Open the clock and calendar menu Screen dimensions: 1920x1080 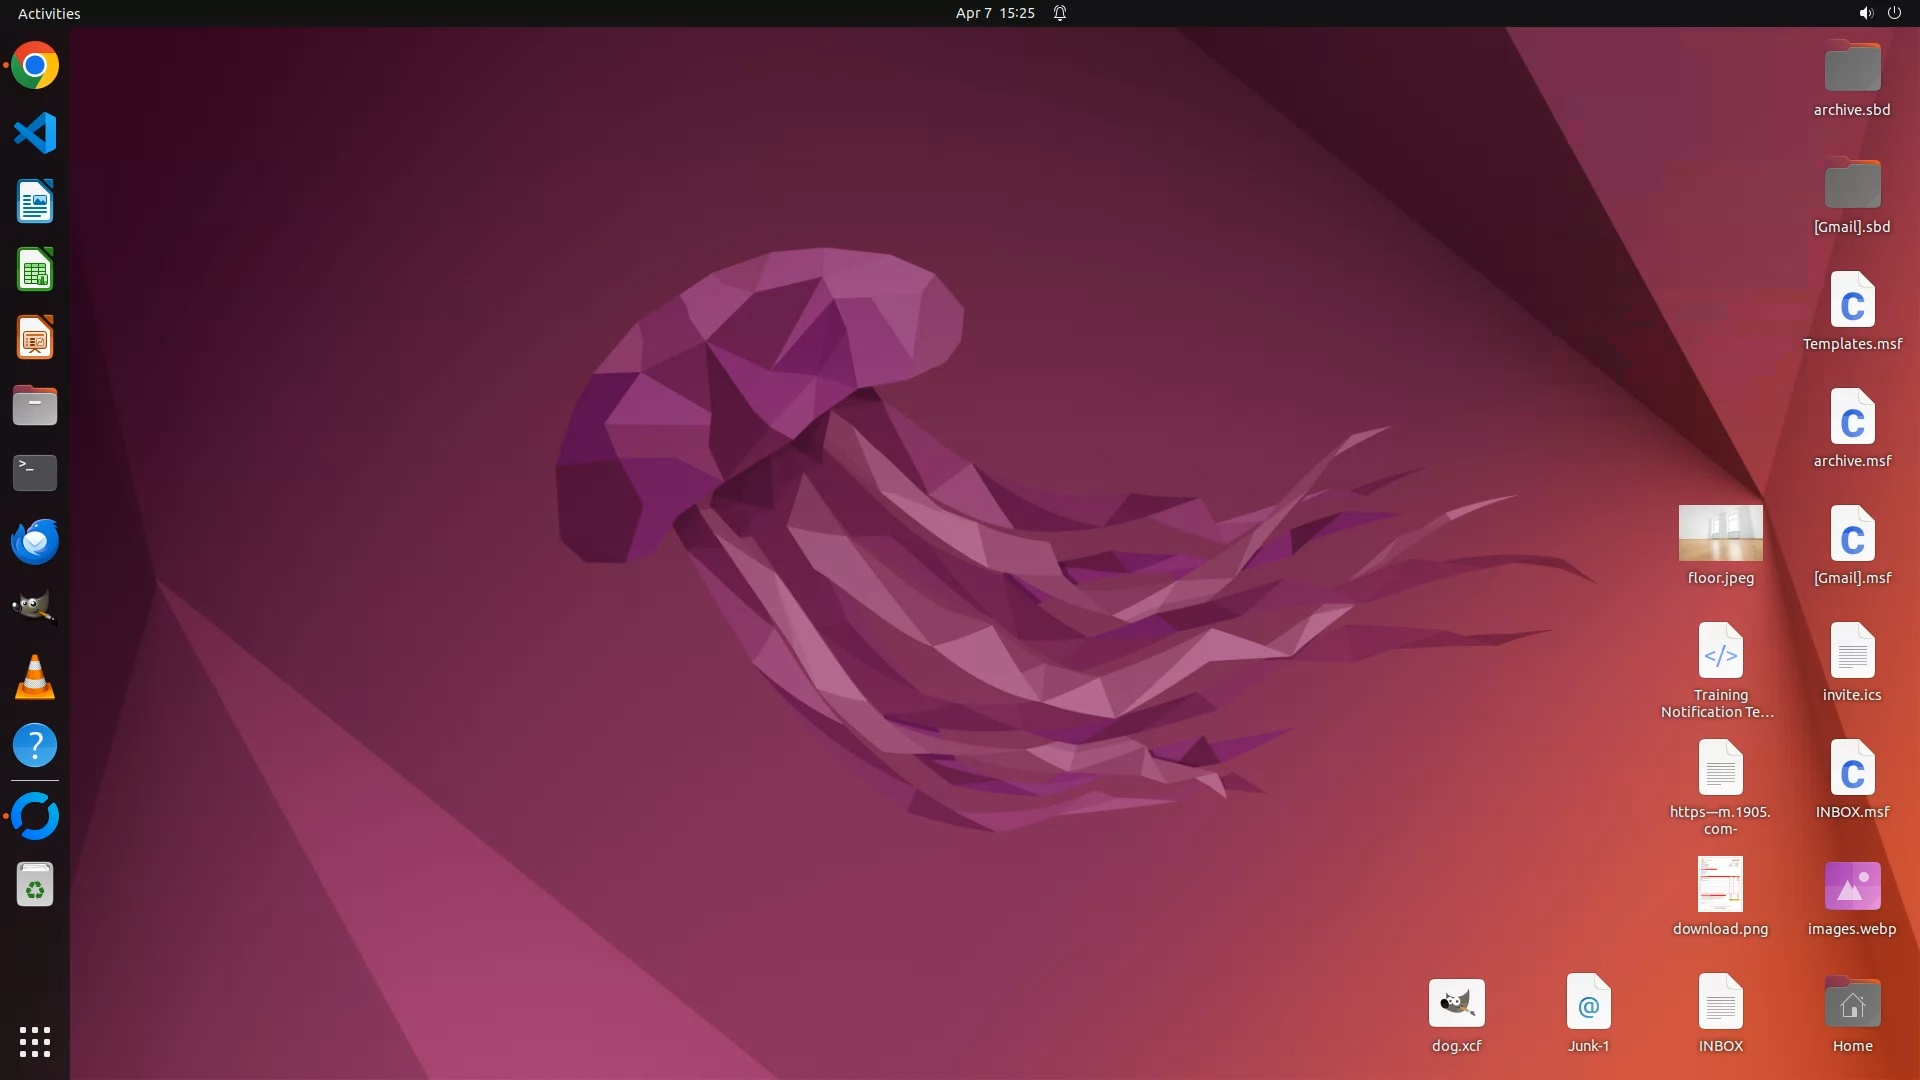[994, 13]
